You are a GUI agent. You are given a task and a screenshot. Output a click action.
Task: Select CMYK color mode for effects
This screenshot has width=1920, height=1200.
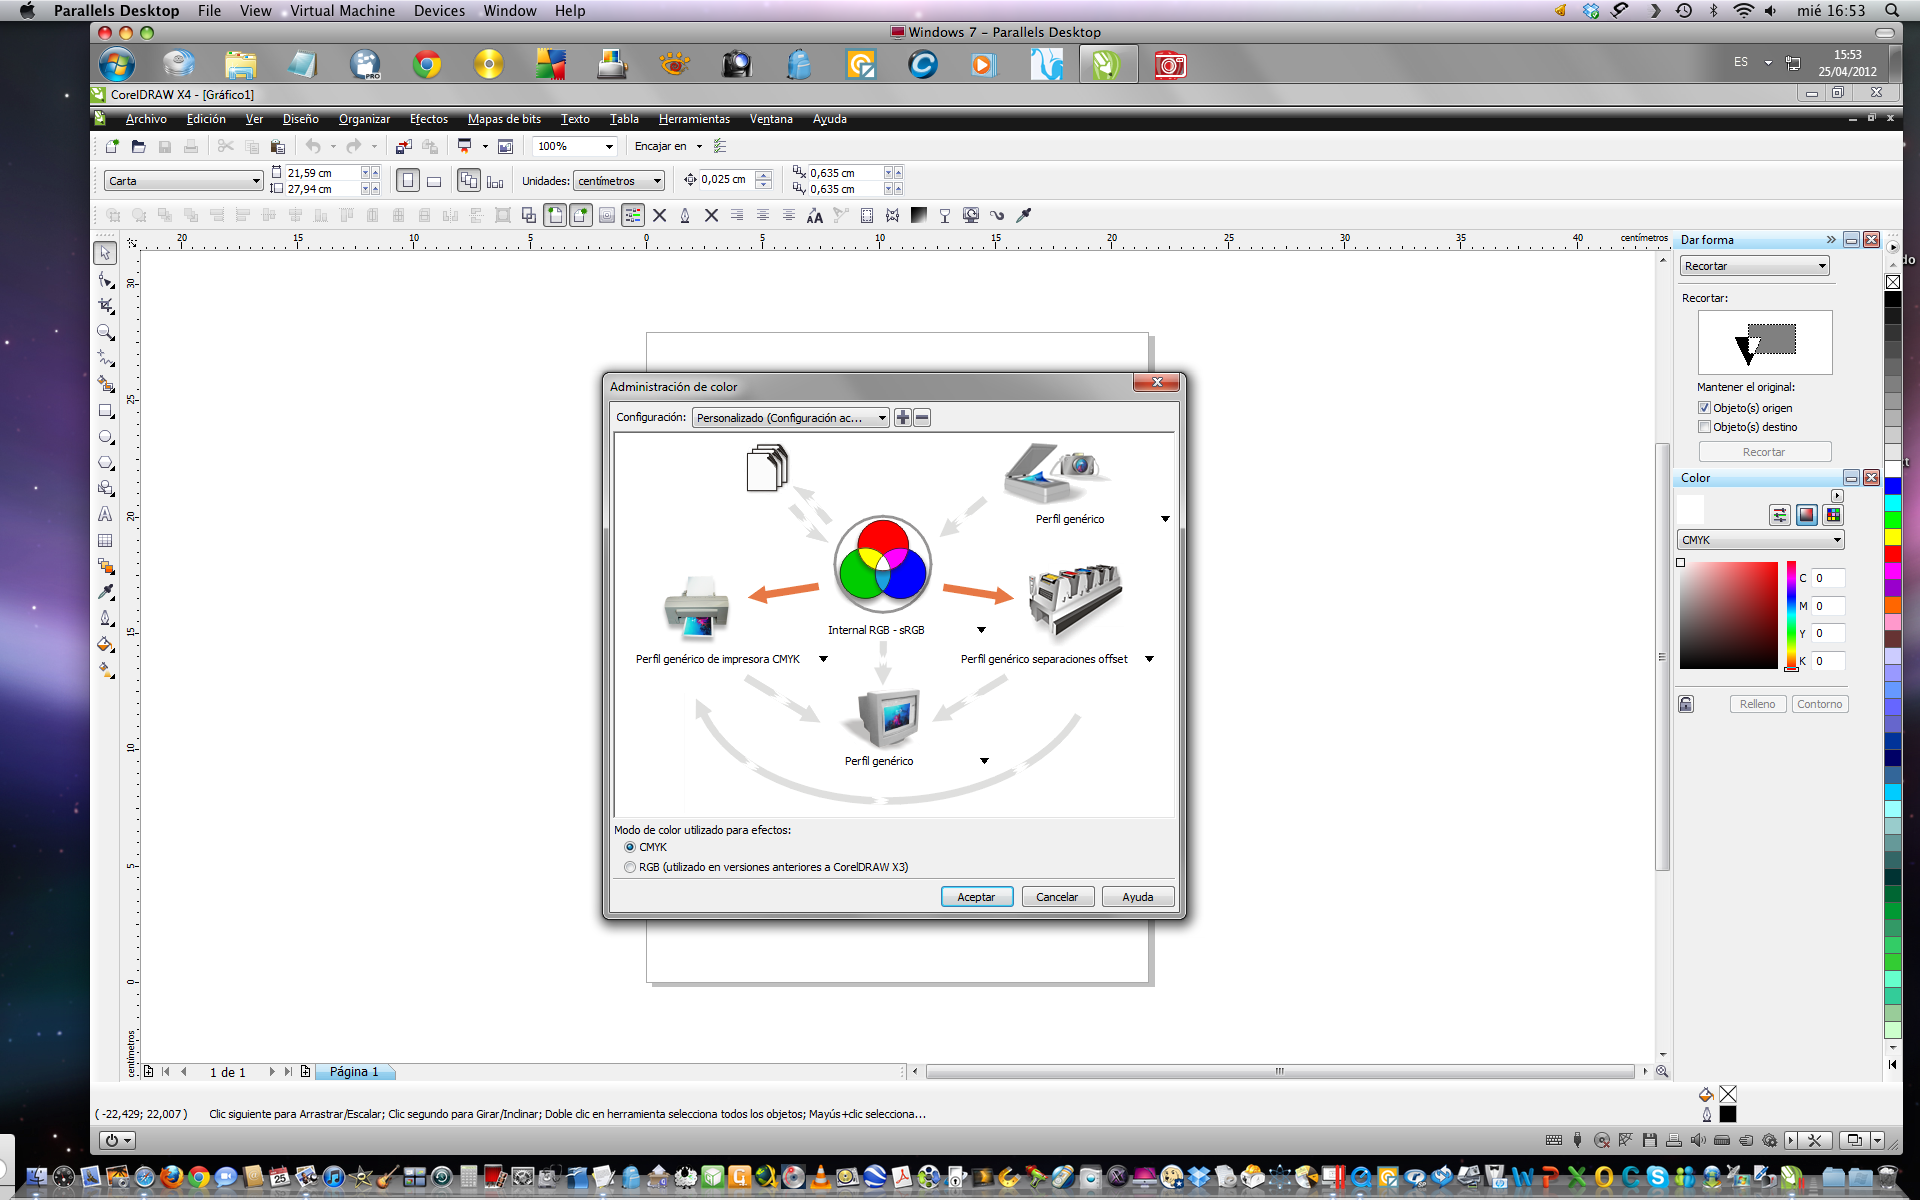[x=630, y=847]
